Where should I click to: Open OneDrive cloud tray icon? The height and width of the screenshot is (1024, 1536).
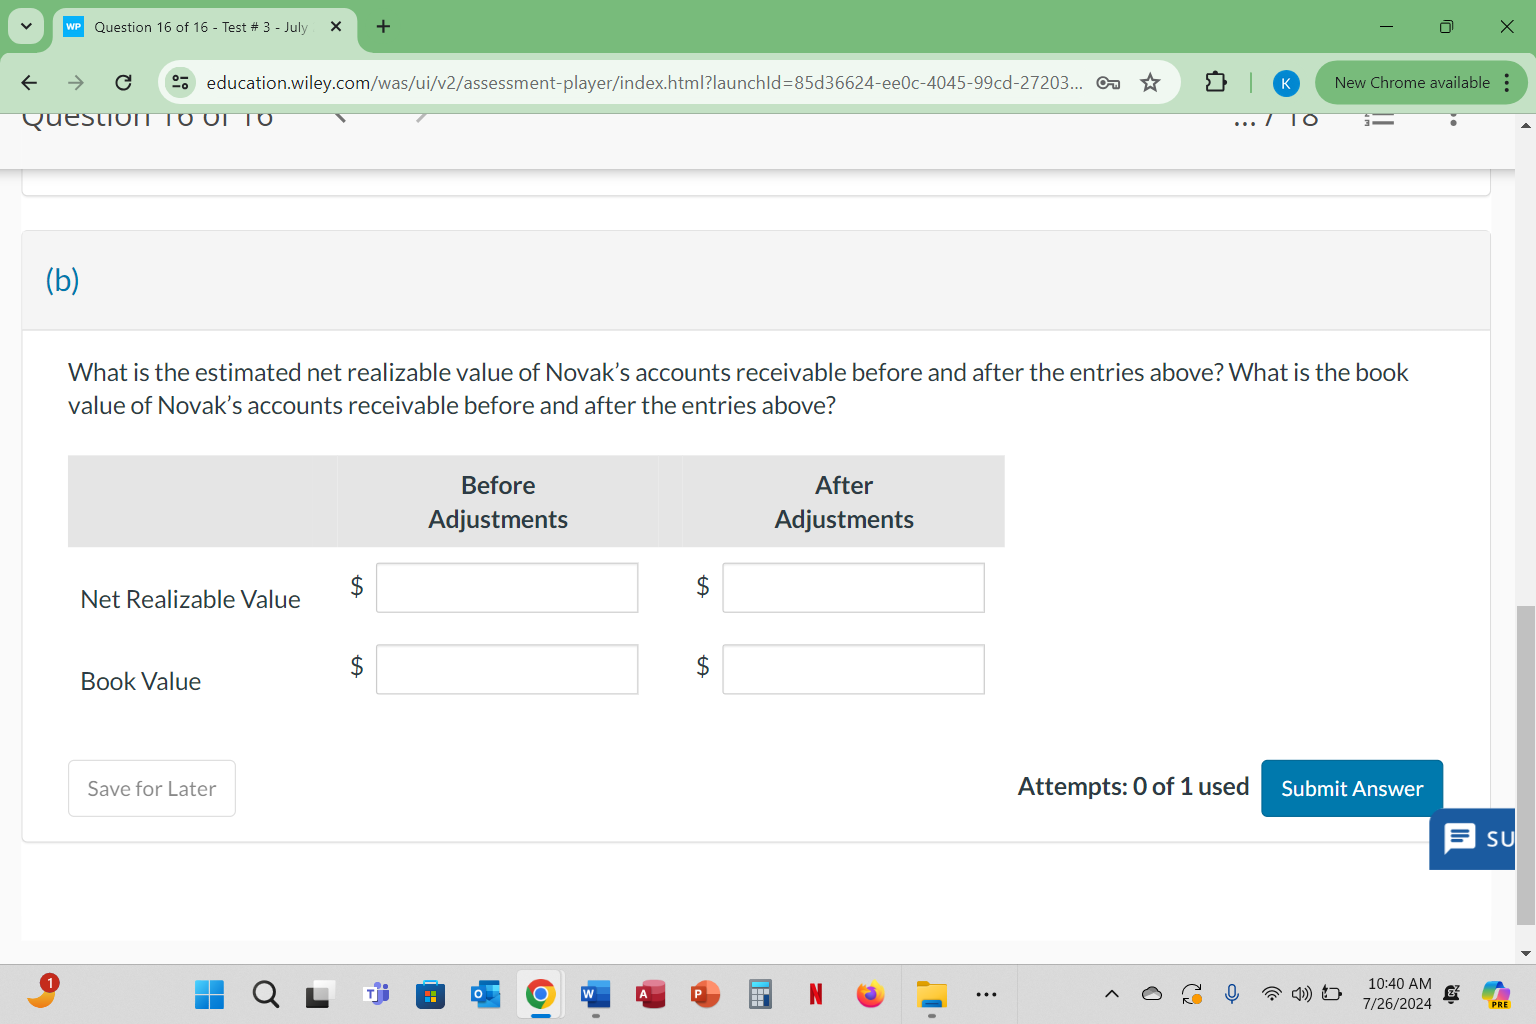(1152, 994)
